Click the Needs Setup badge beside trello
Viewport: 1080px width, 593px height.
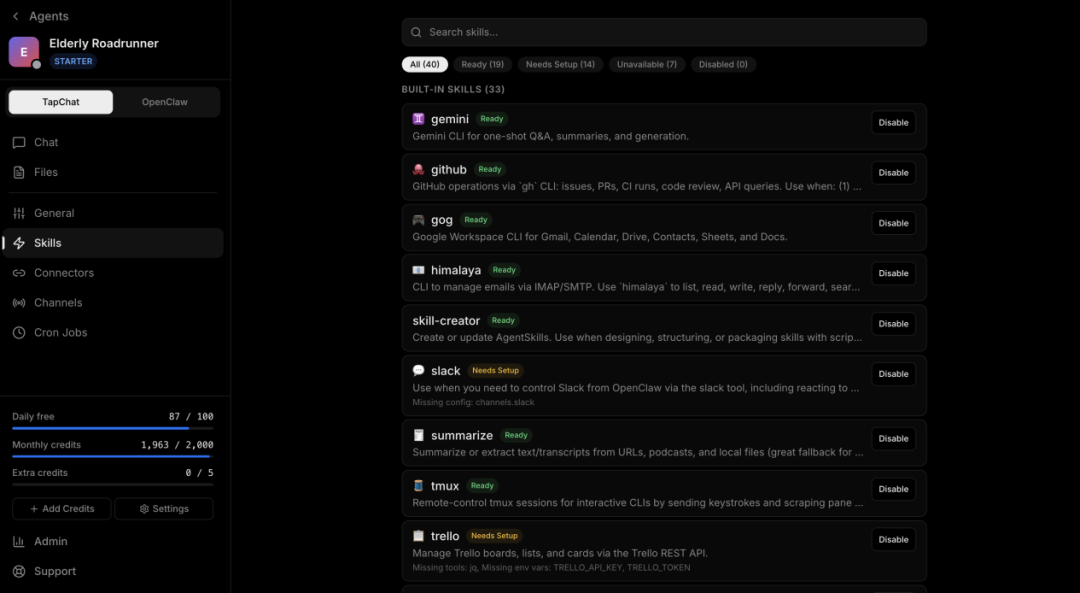pos(495,536)
